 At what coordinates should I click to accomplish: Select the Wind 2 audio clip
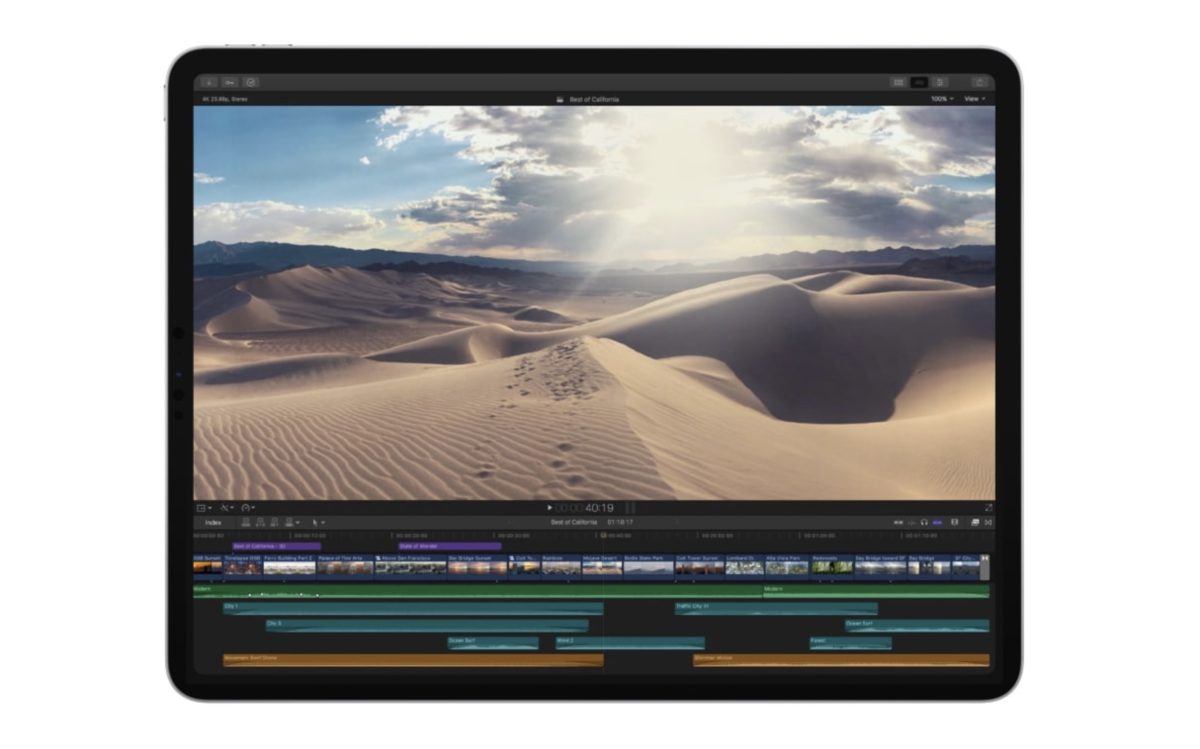[x=629, y=642]
